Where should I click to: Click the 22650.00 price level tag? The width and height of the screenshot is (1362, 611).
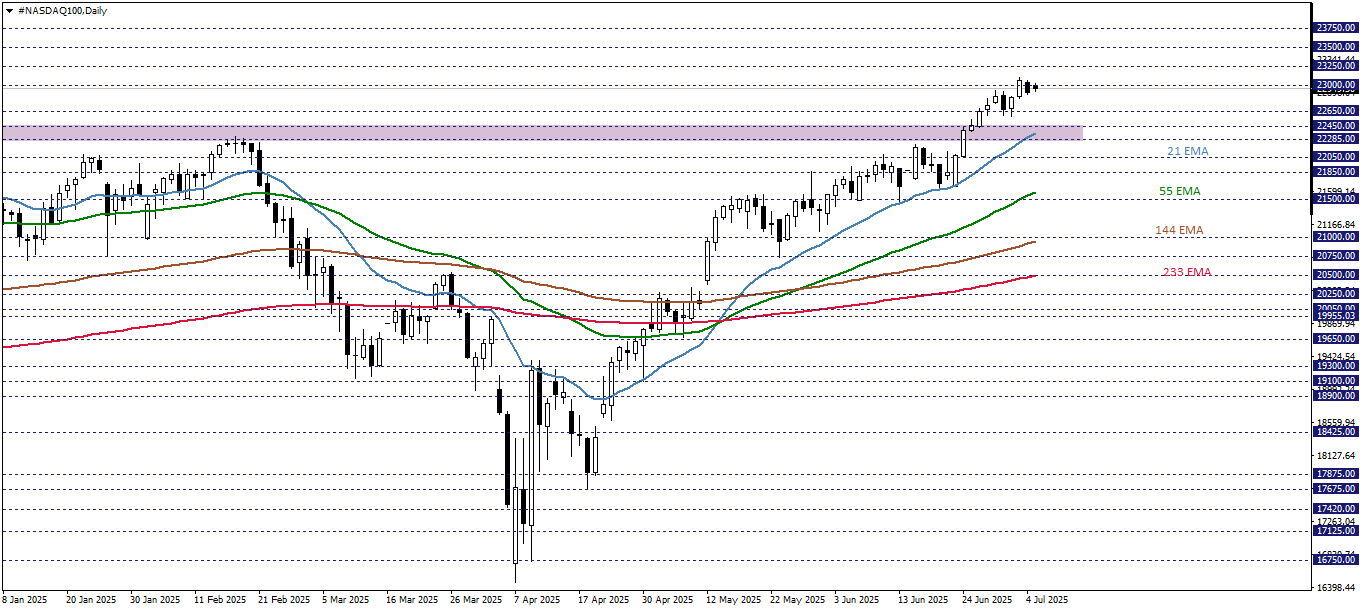pyautogui.click(x=1336, y=110)
